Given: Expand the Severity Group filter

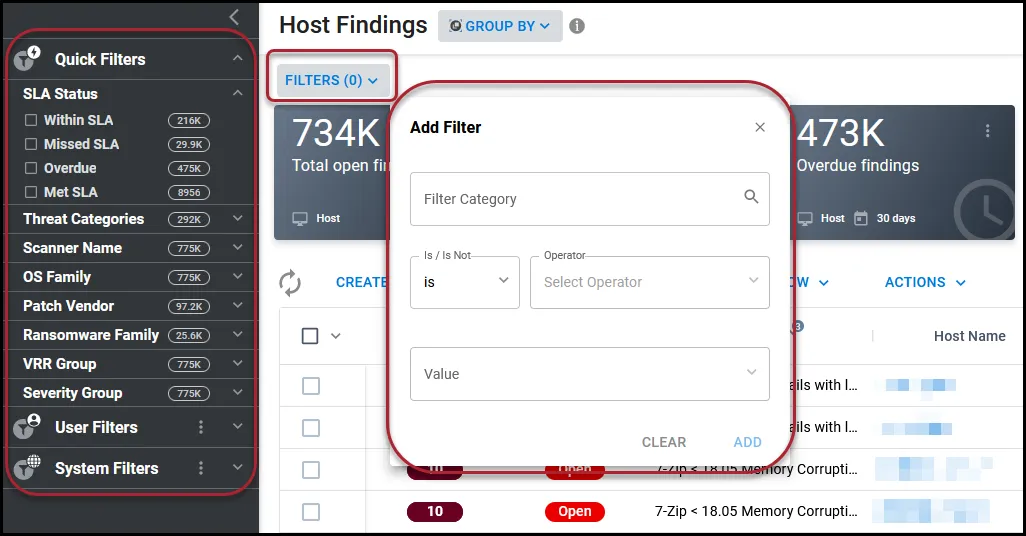Looking at the screenshot, I should (238, 392).
